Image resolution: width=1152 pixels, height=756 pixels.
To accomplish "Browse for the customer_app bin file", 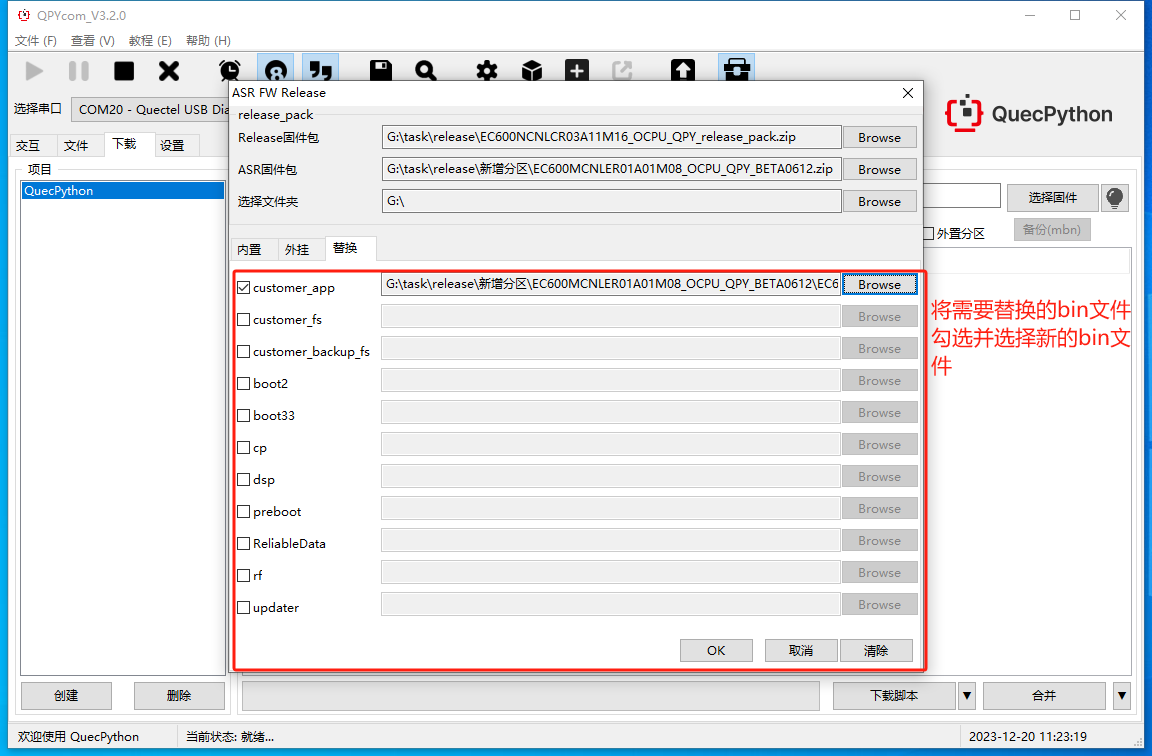I will (879, 284).
